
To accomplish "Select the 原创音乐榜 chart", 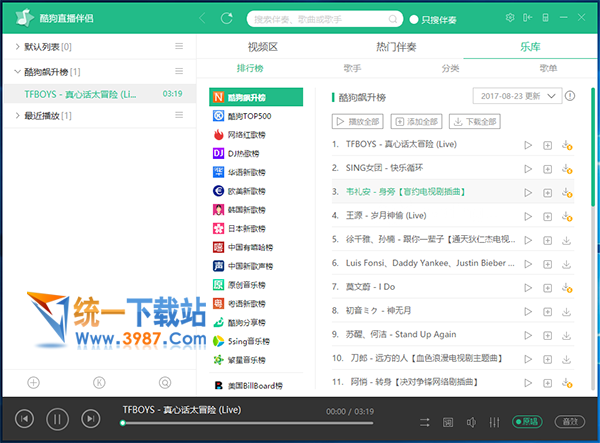I will [256, 285].
